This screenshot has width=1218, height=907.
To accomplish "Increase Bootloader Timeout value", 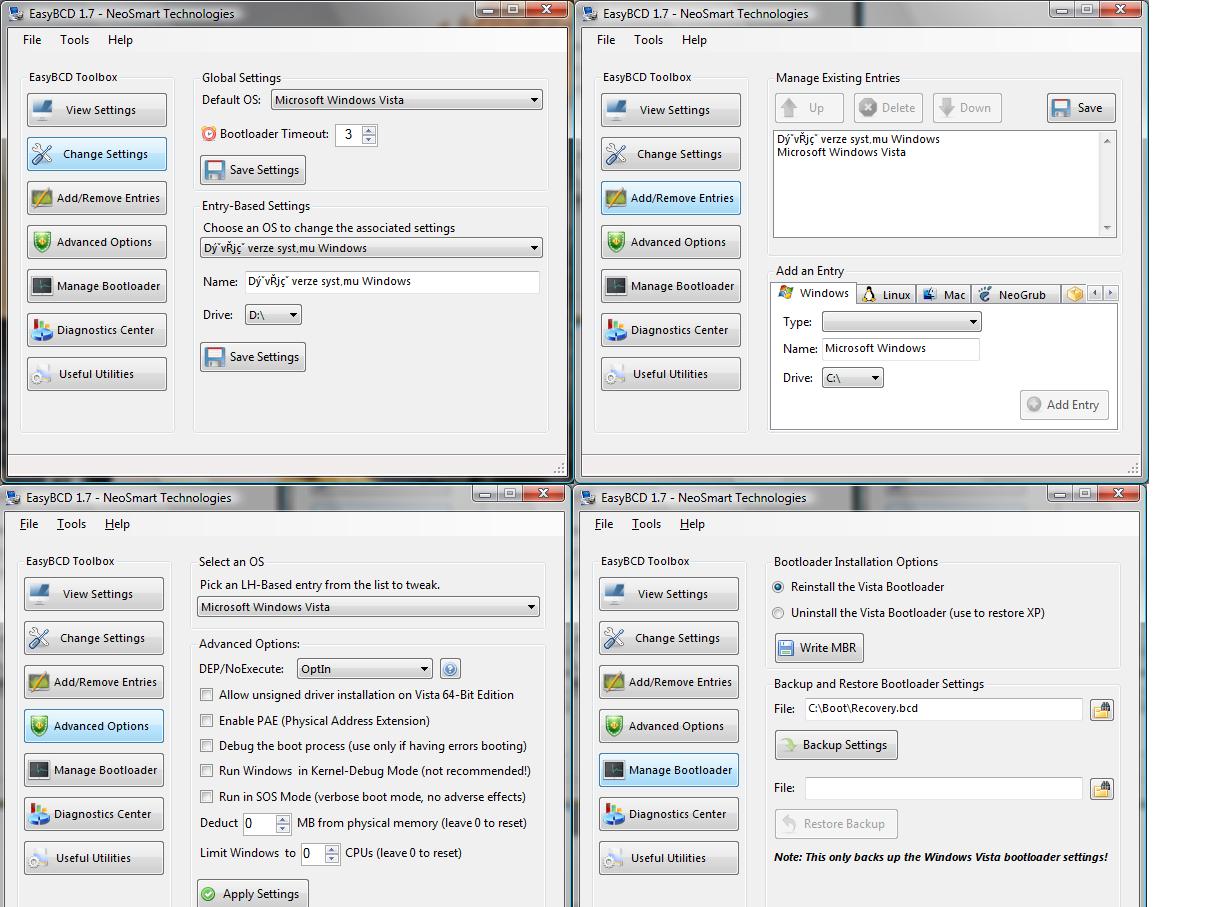I will click(x=369, y=130).
